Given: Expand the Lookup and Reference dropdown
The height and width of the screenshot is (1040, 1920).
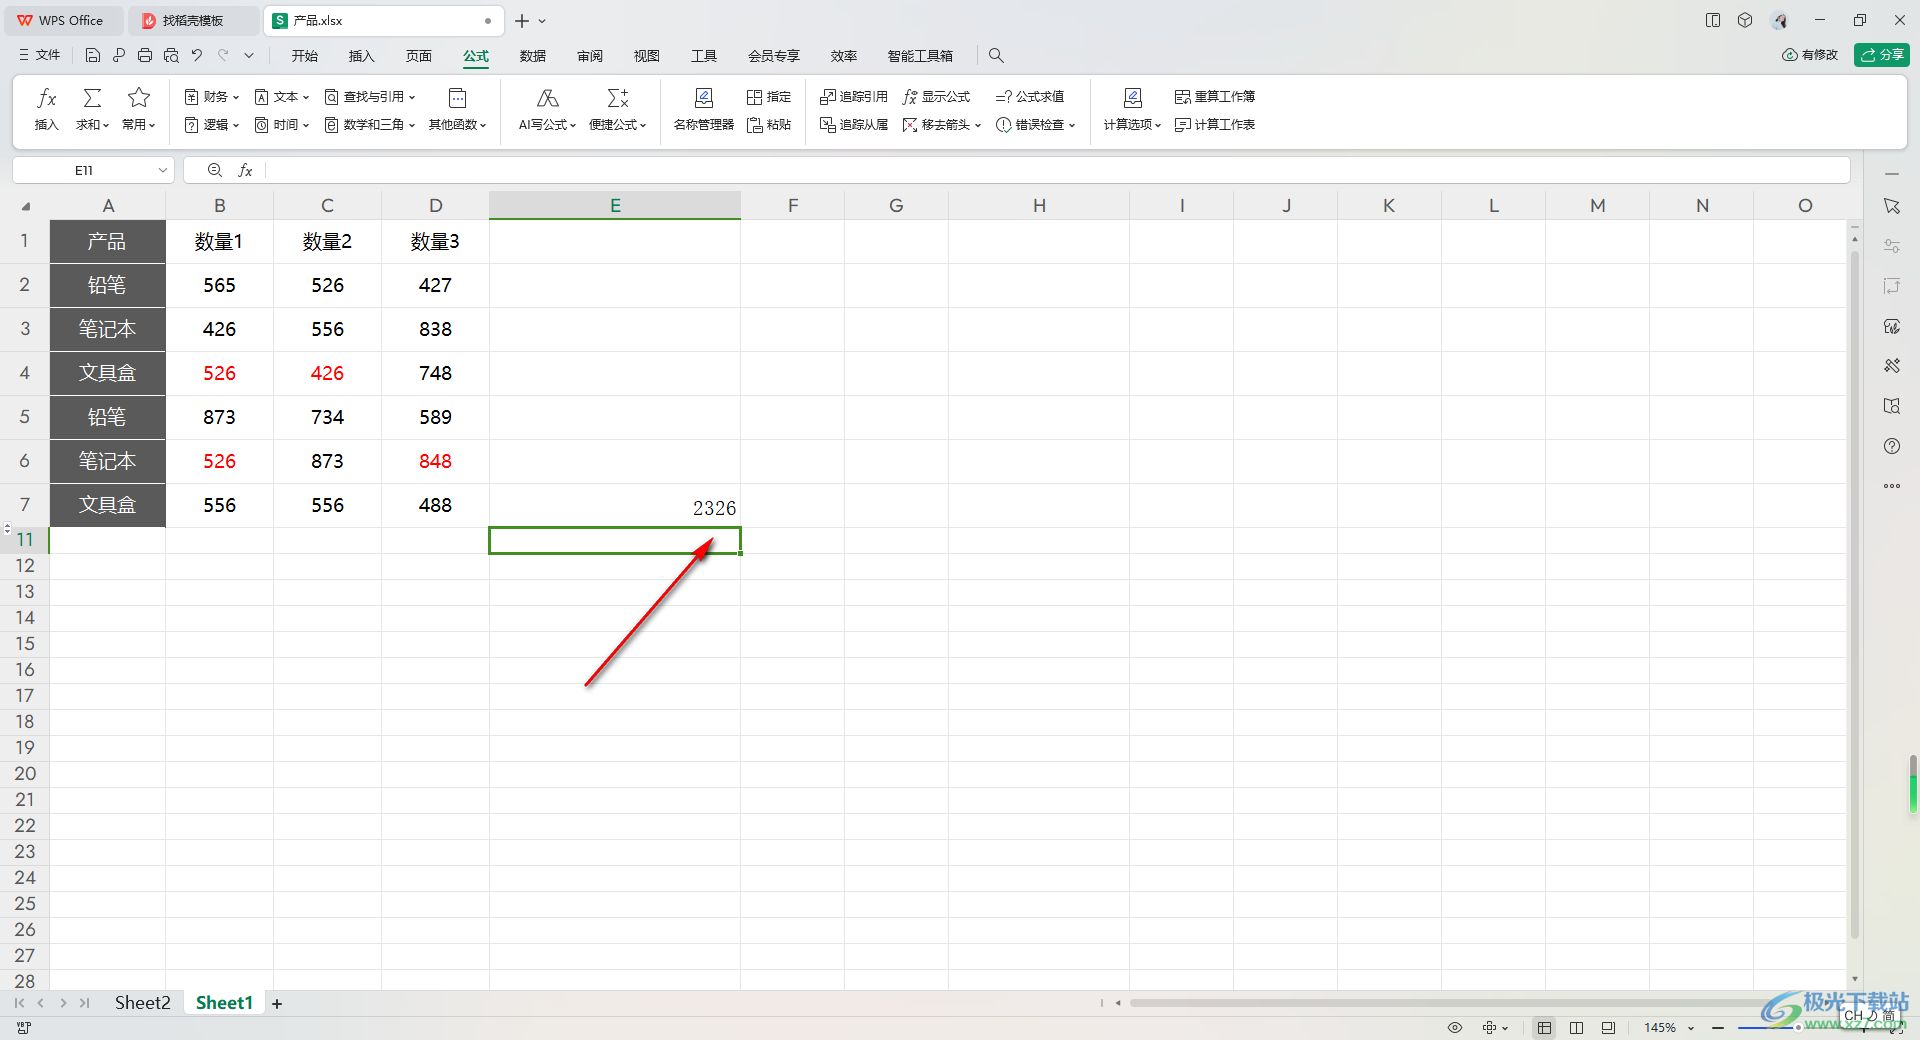Looking at the screenshot, I should 370,97.
